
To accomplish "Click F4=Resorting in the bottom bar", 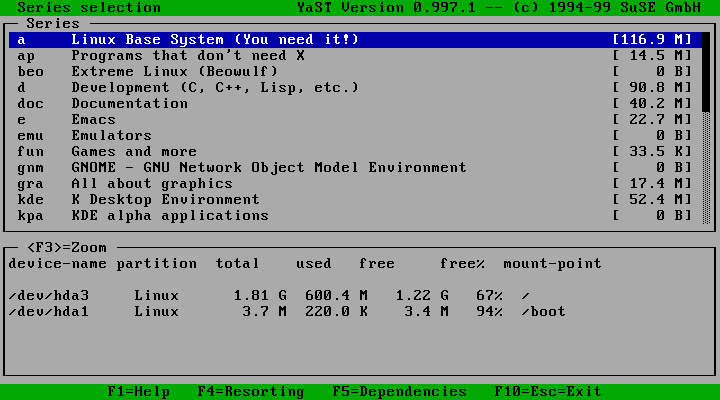I will [250, 392].
